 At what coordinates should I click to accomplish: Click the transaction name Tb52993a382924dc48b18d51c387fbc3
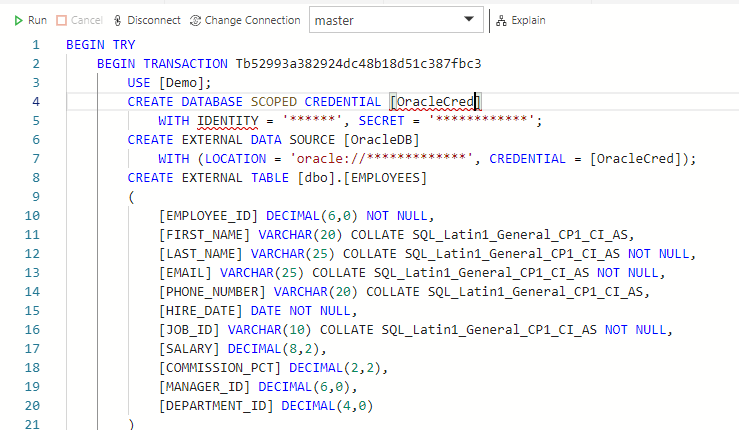pyautogui.click(x=358, y=64)
